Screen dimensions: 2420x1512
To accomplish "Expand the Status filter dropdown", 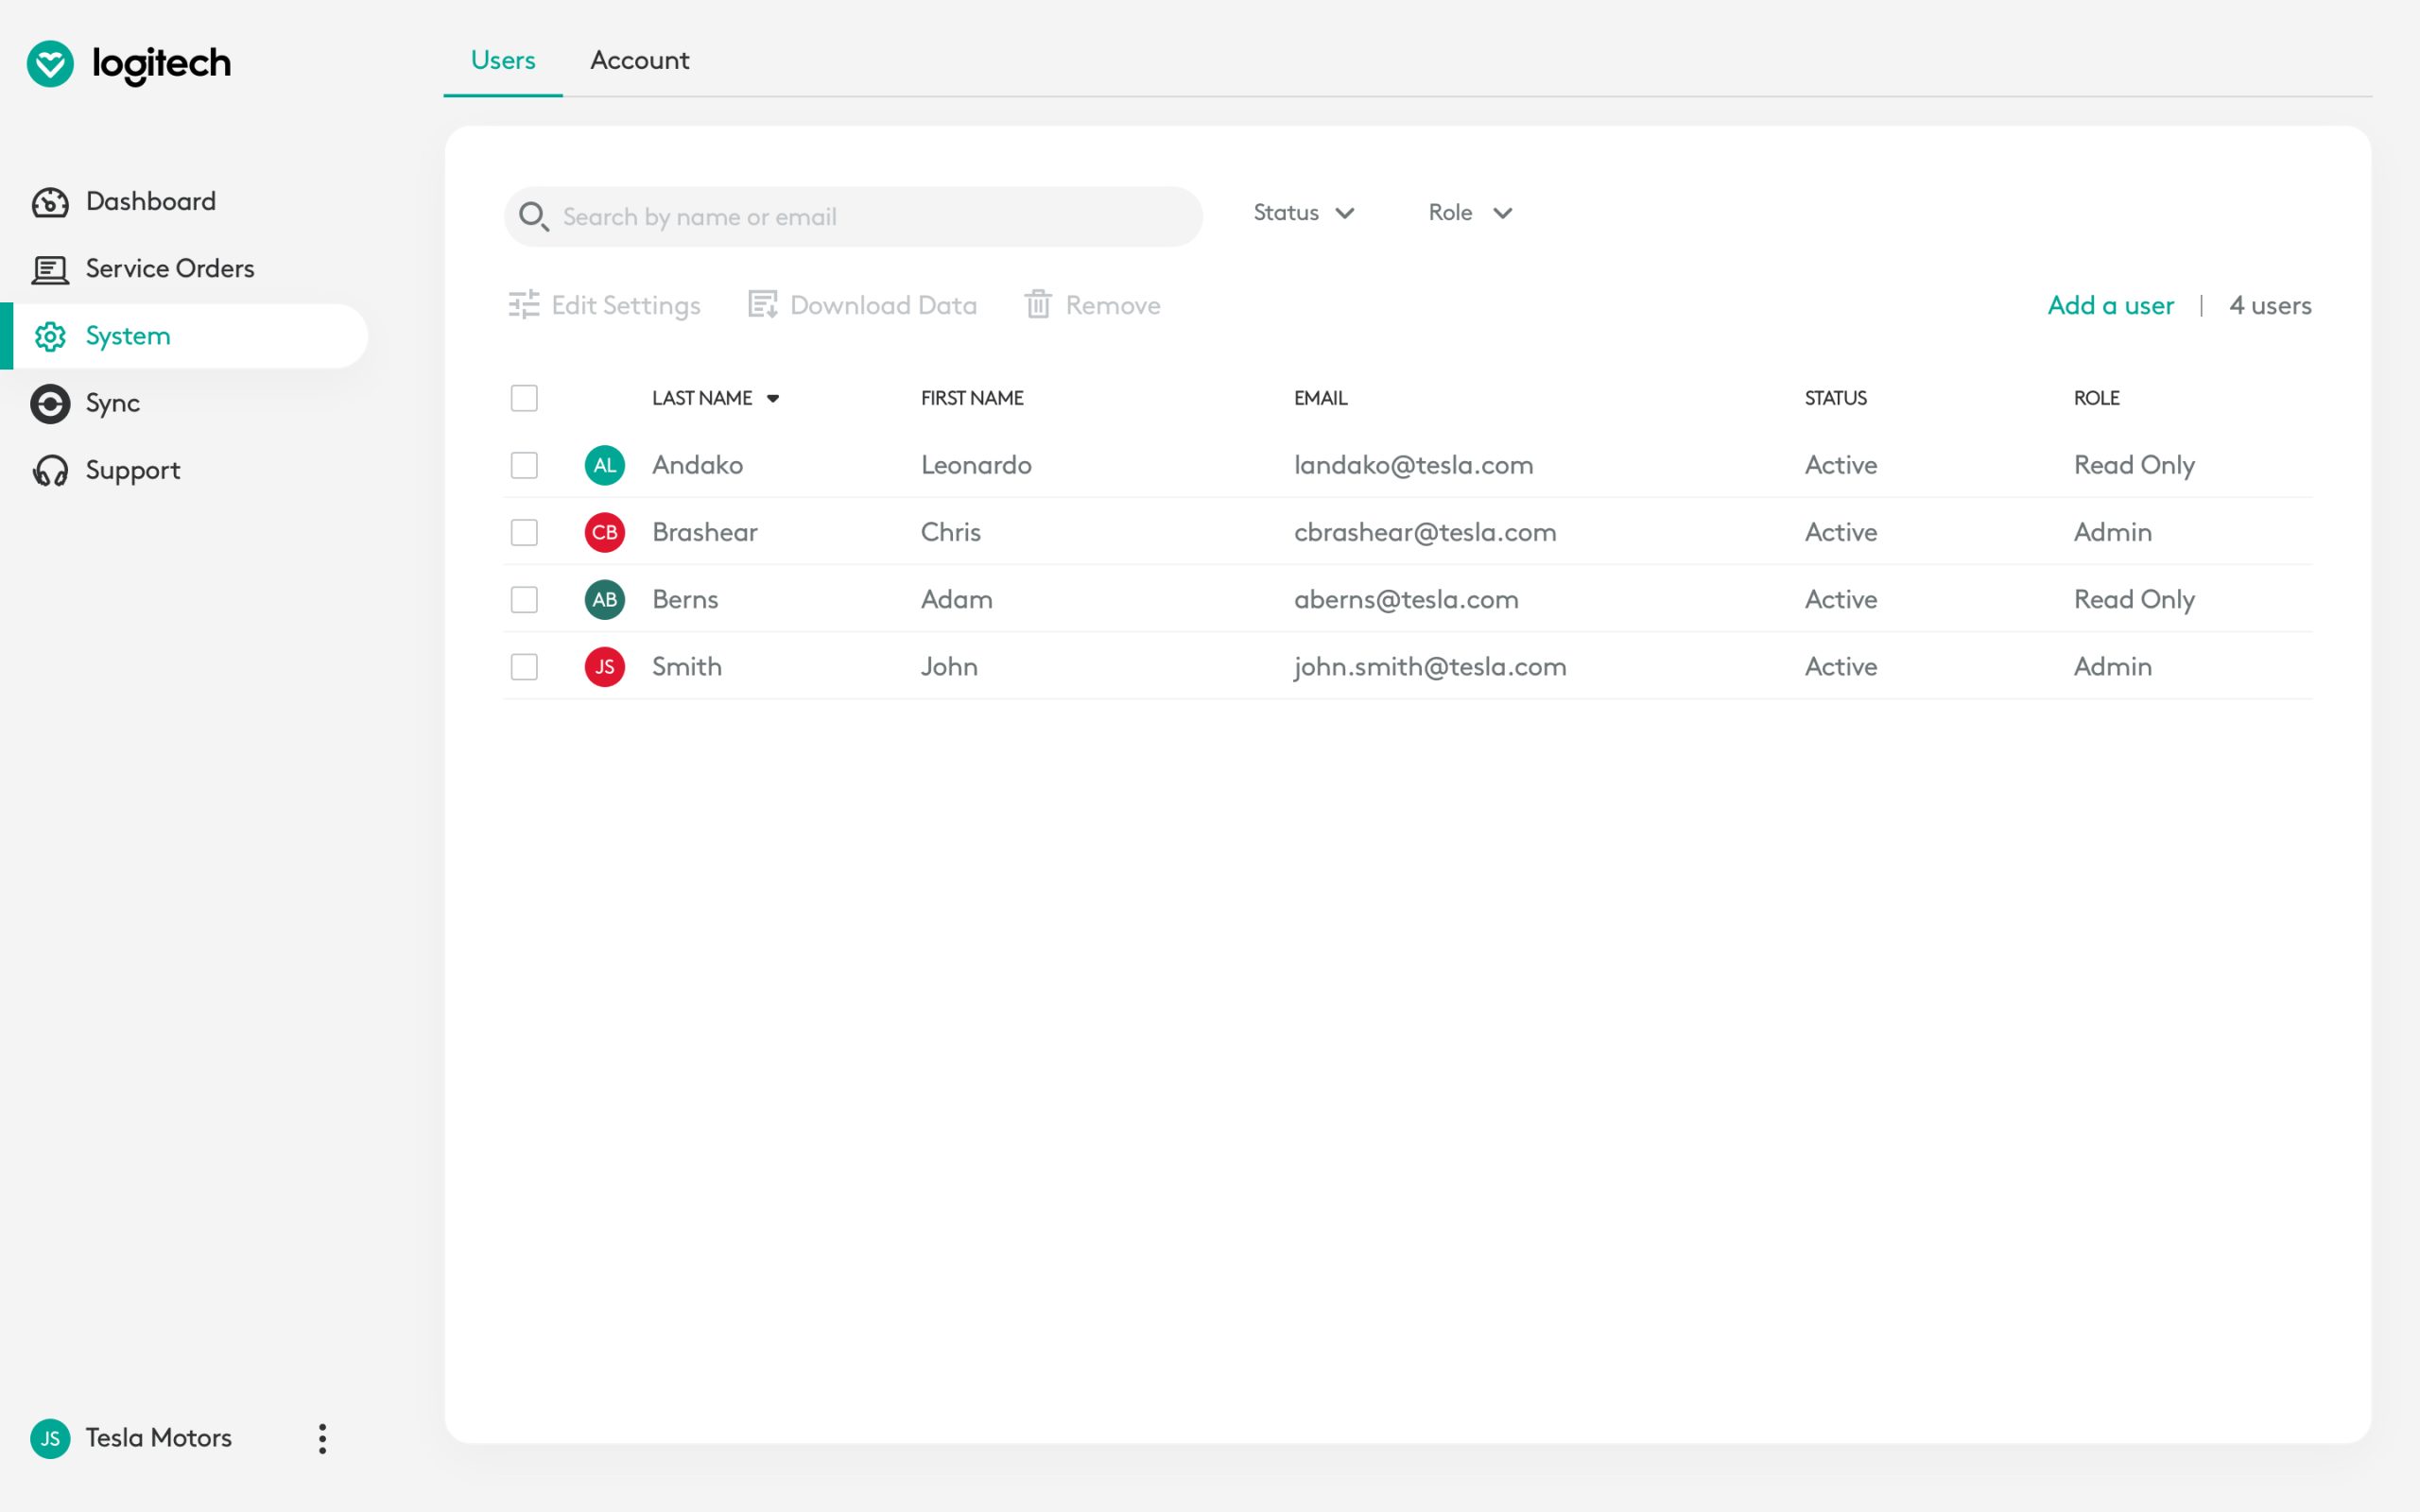I will click(x=1304, y=213).
